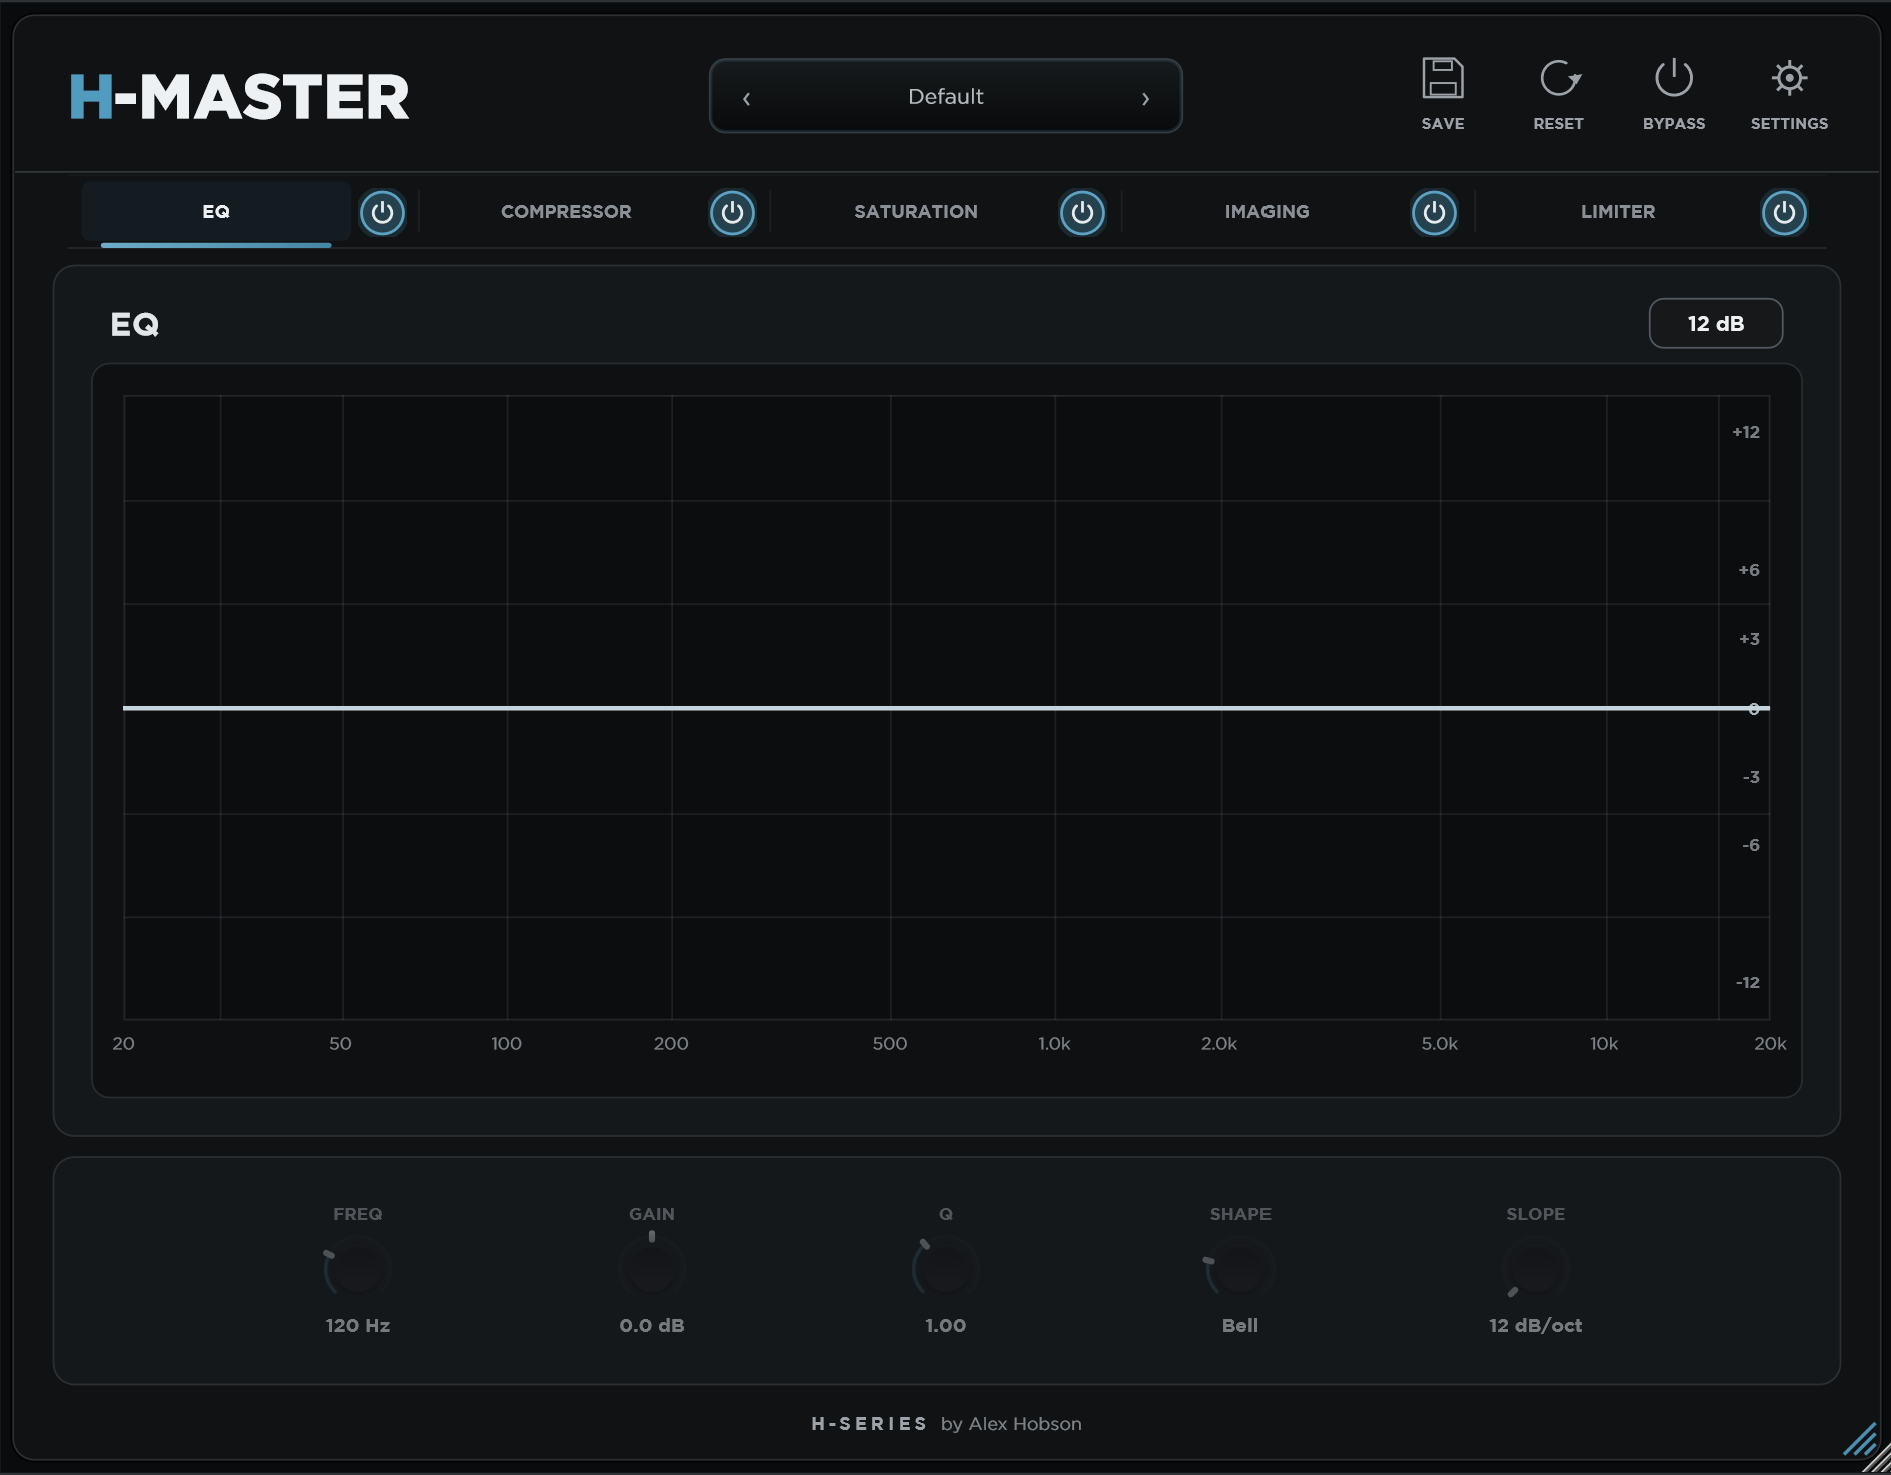Click the 1.00 Q value
The width and height of the screenshot is (1891, 1475).
point(946,1325)
